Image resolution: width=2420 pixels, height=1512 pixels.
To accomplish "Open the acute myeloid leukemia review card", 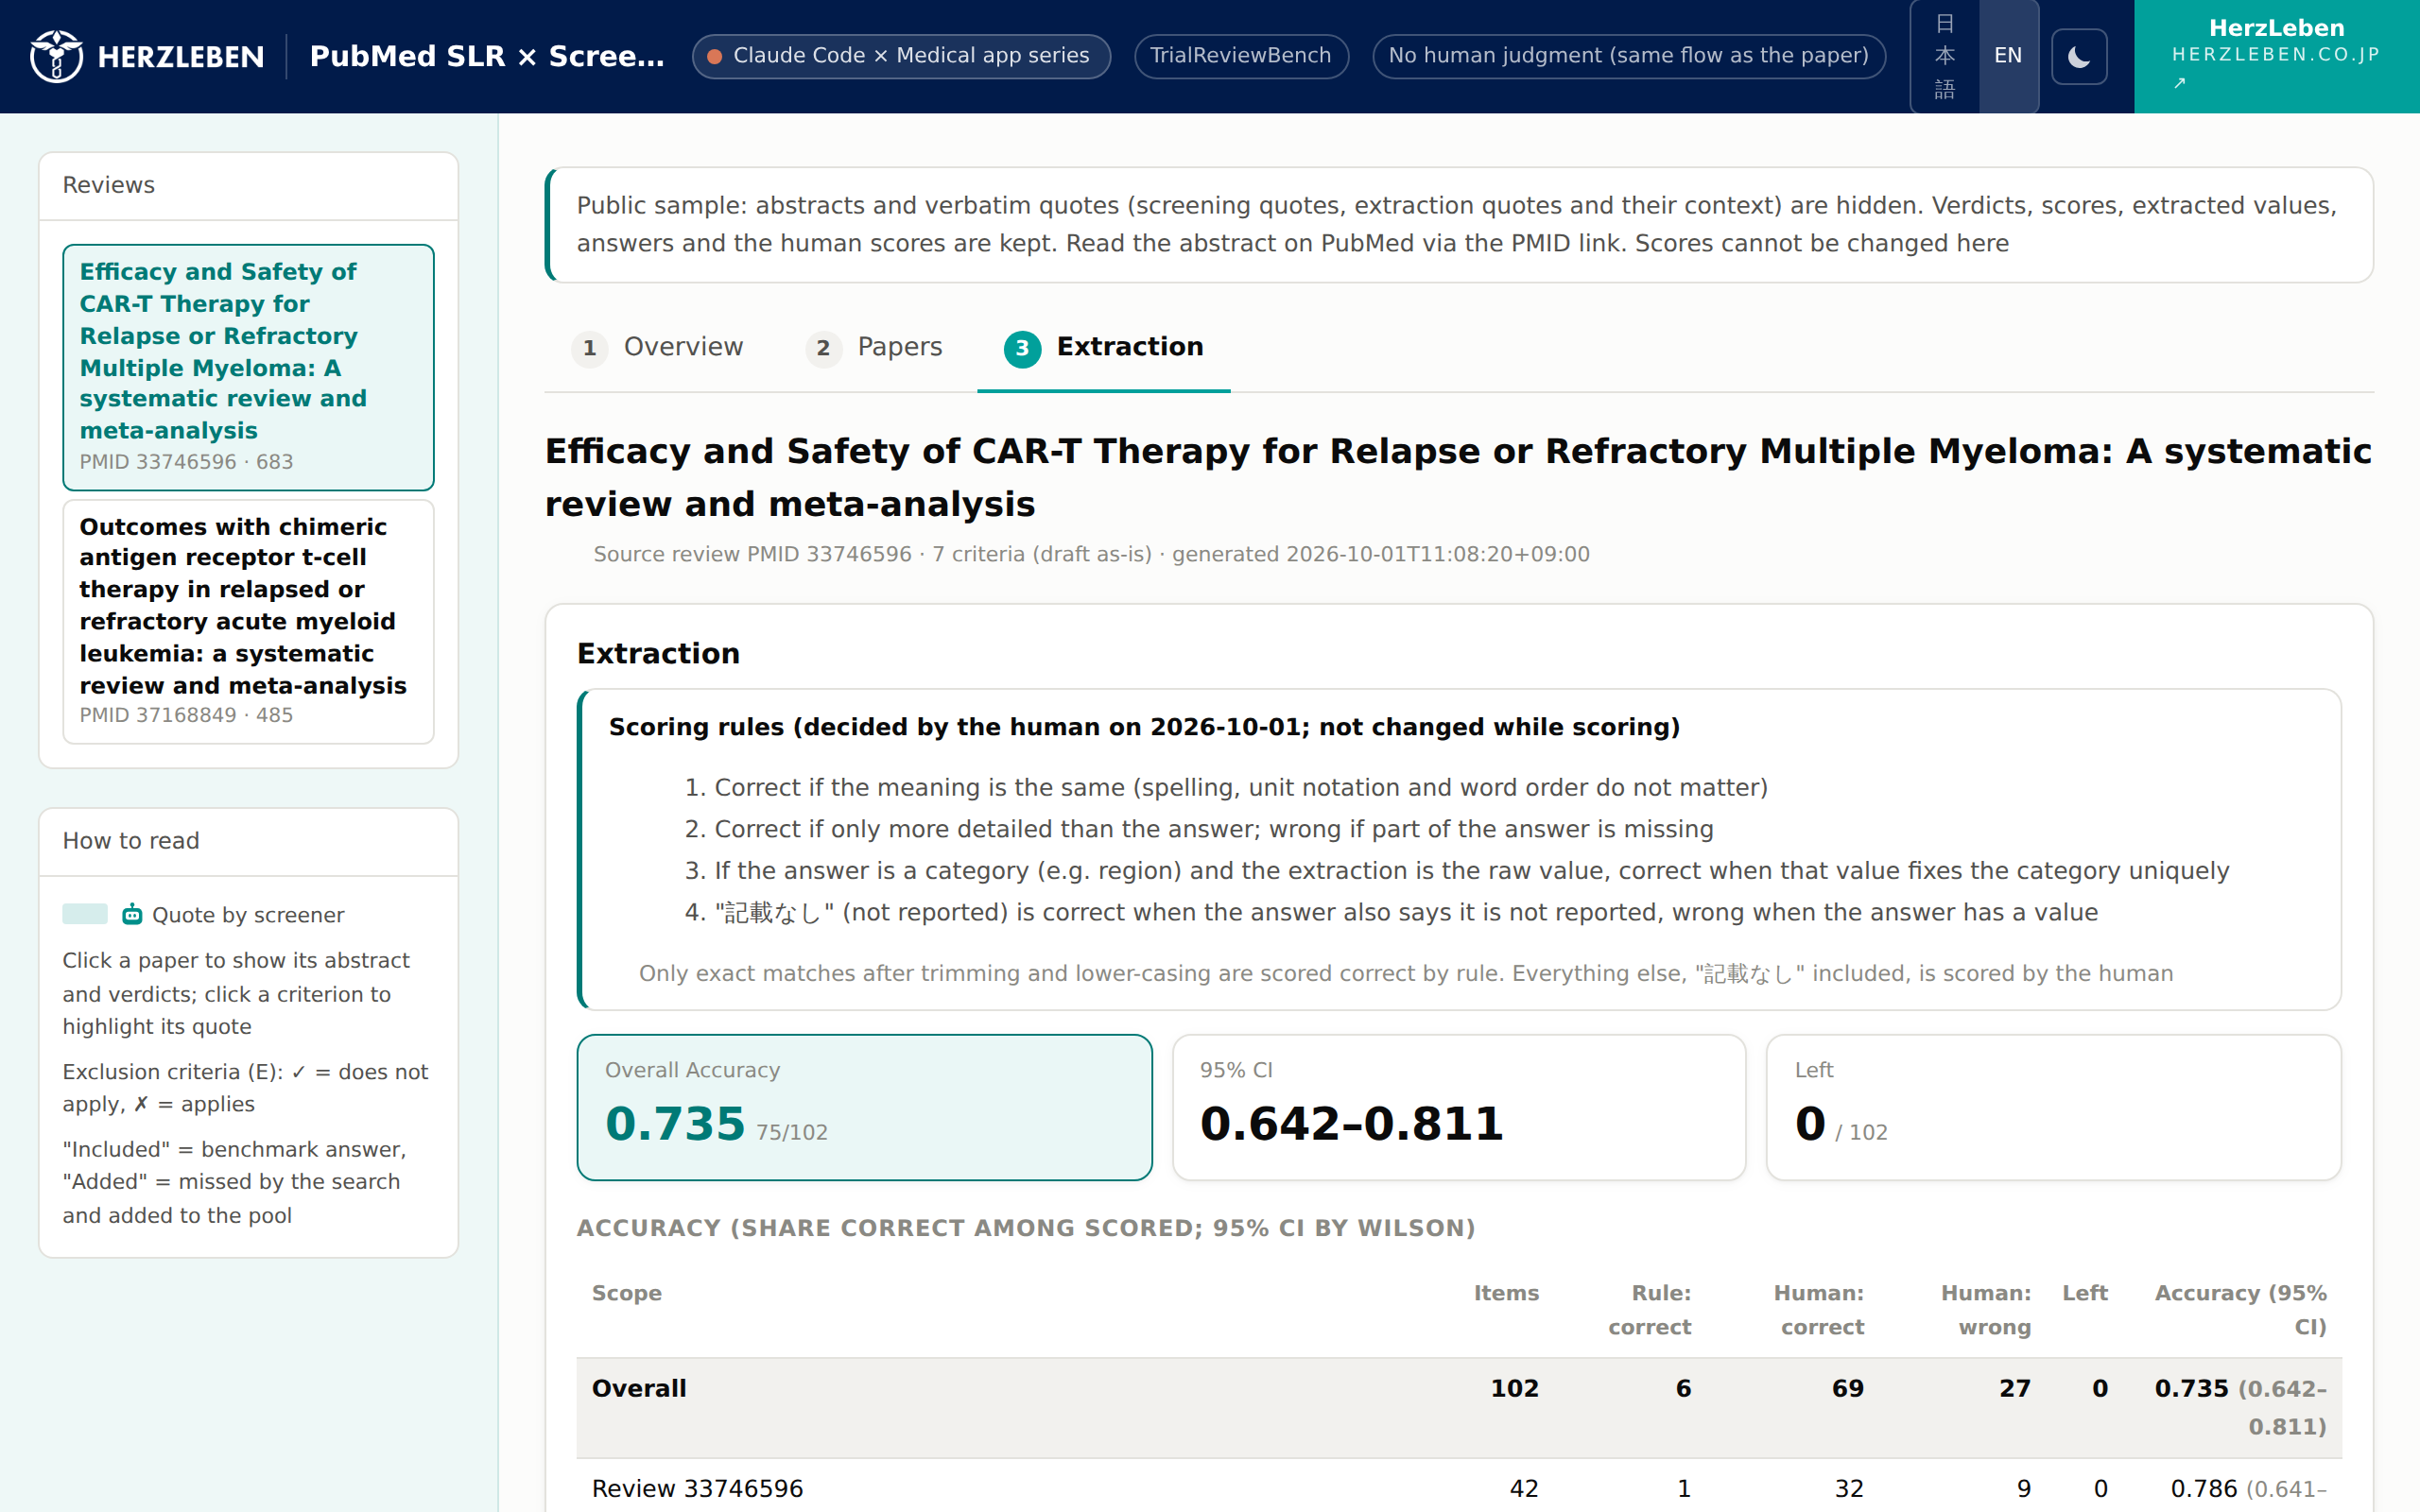I will click(248, 621).
